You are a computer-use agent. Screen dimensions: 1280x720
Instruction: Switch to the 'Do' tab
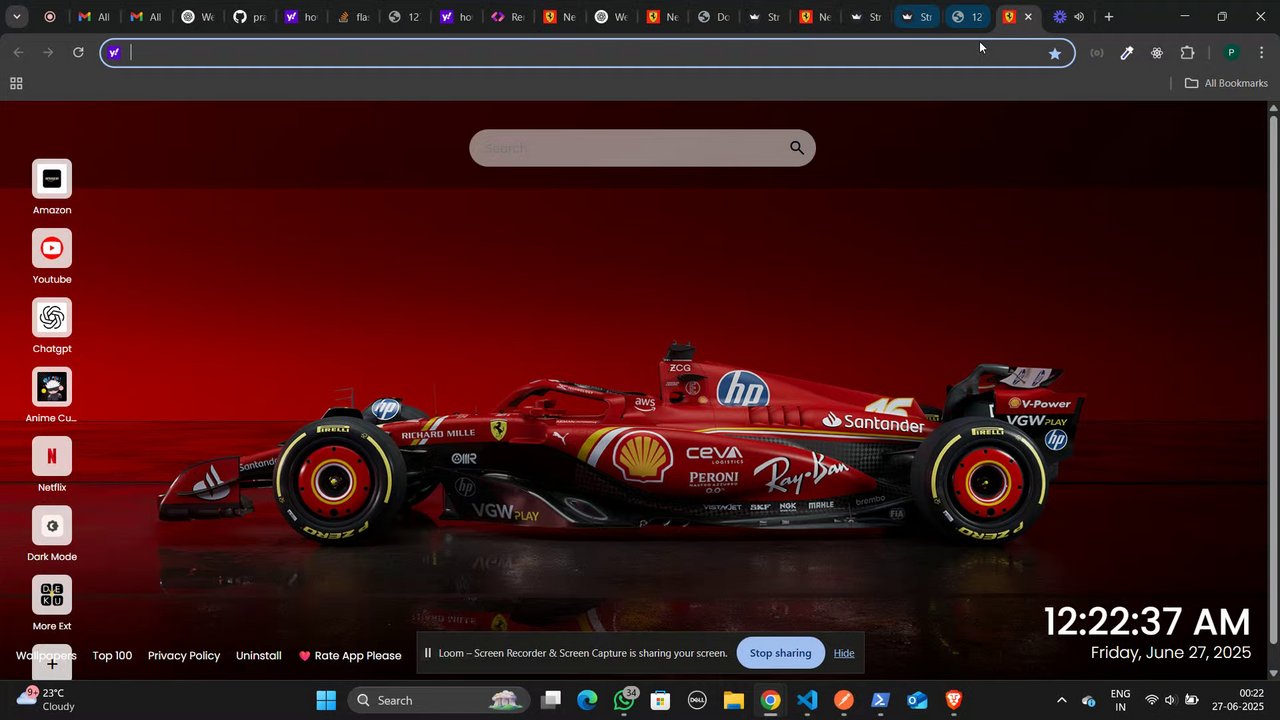(714, 16)
